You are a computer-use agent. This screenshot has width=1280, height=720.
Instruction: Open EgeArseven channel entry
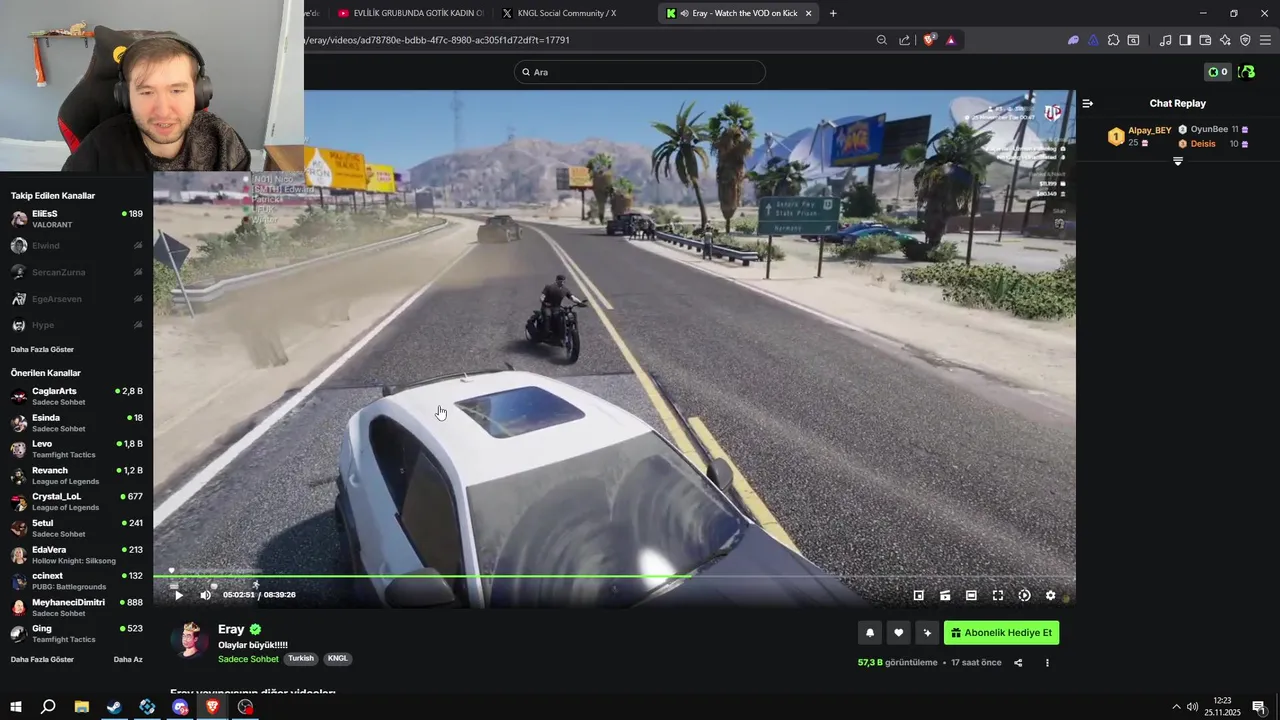(x=76, y=298)
